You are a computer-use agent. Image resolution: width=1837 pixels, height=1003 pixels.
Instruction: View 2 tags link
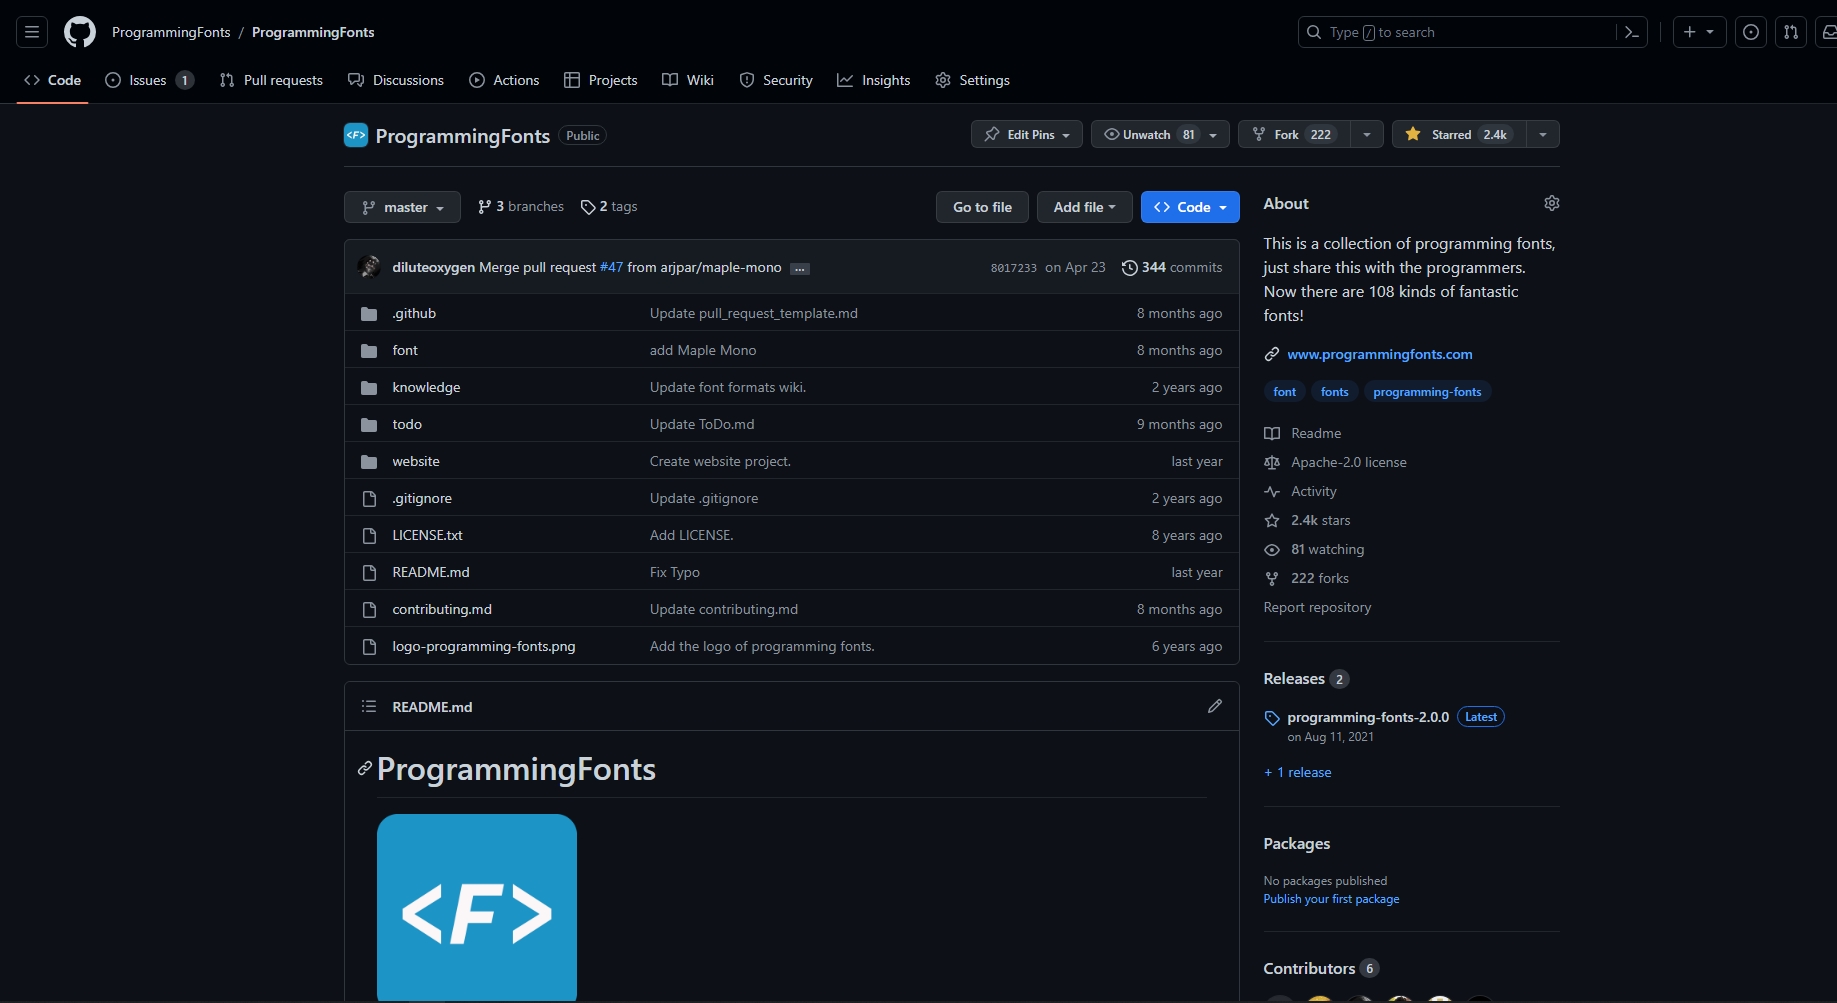click(609, 206)
